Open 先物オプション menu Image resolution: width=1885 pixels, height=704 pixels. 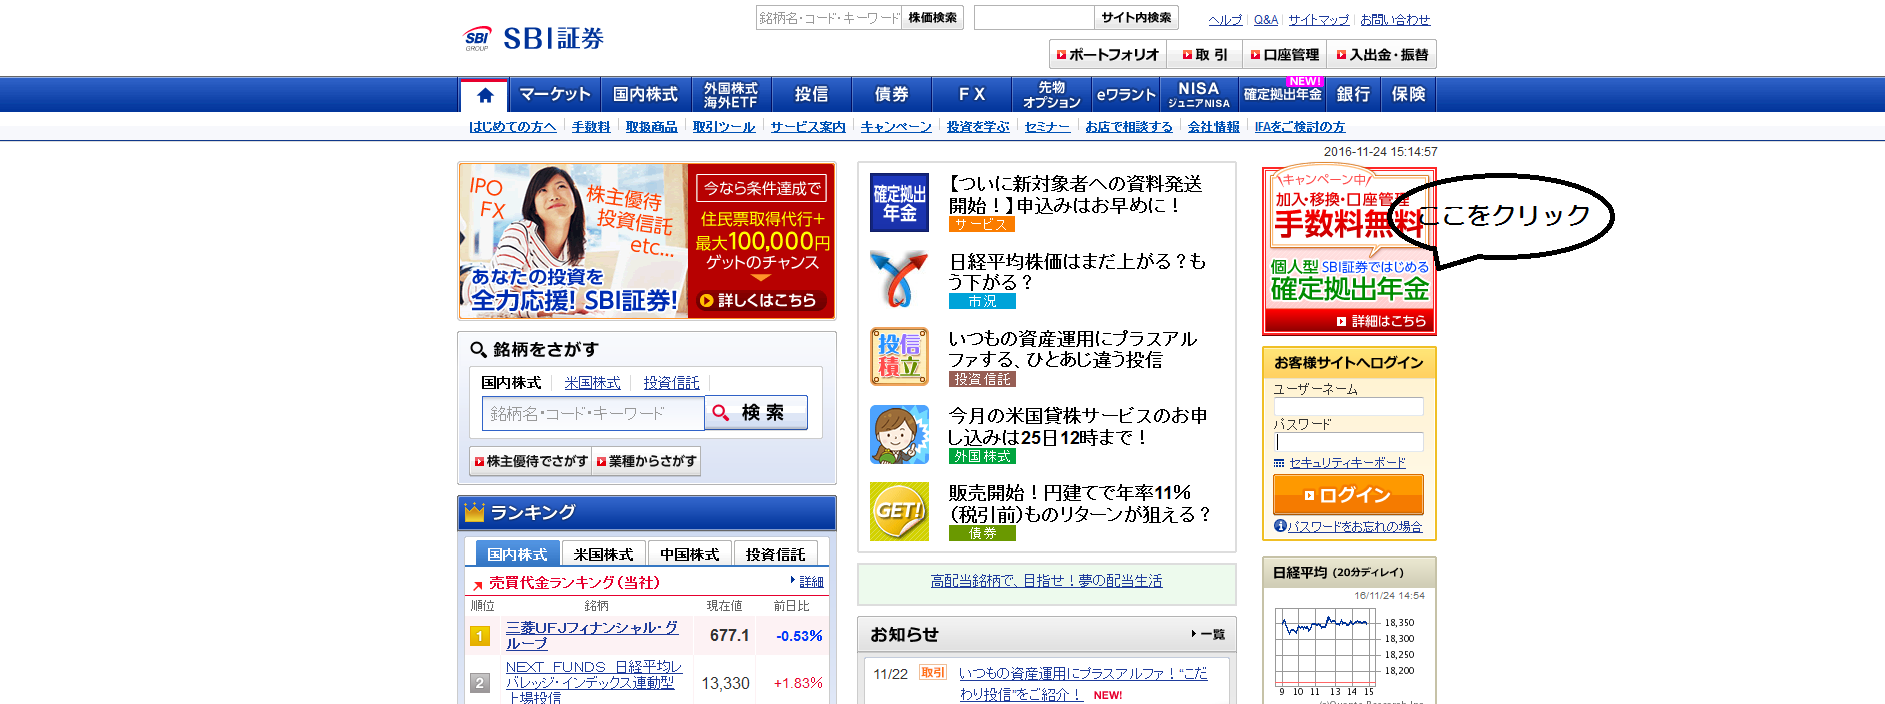[1051, 95]
